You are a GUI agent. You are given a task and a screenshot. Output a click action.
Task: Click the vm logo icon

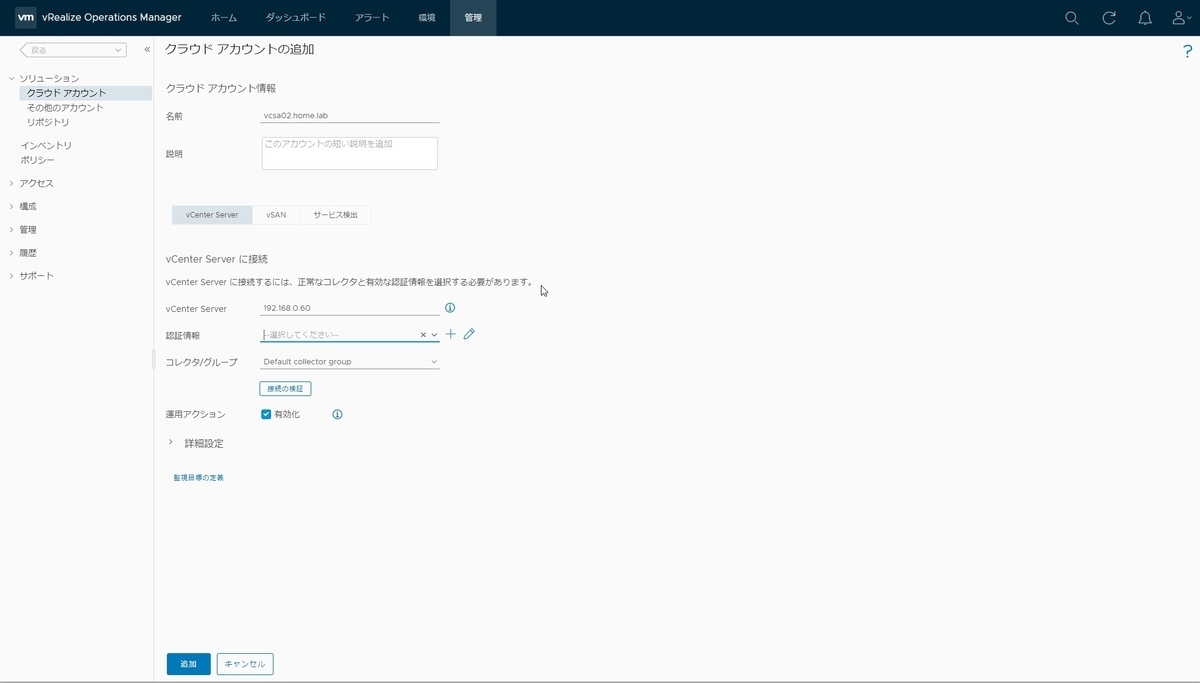pyautogui.click(x=26, y=17)
